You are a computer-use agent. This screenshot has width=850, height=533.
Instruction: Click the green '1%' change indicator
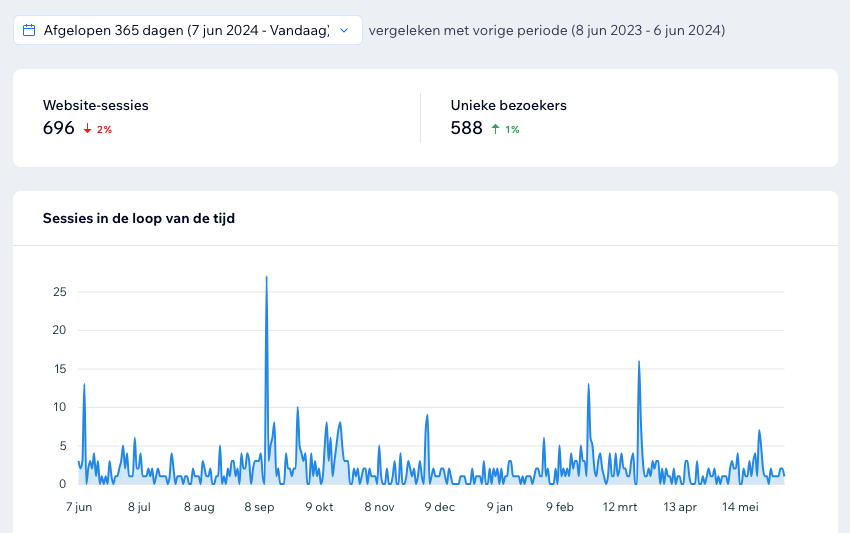coord(512,130)
